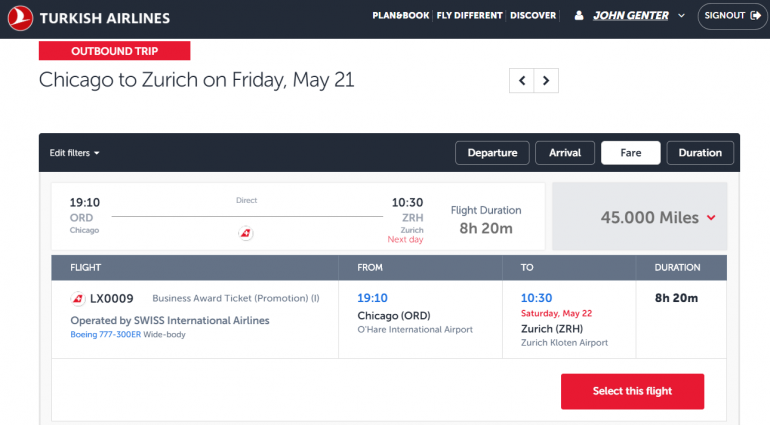770x425 pixels.
Task: Open the Plan&Book menu
Action: 401,16
